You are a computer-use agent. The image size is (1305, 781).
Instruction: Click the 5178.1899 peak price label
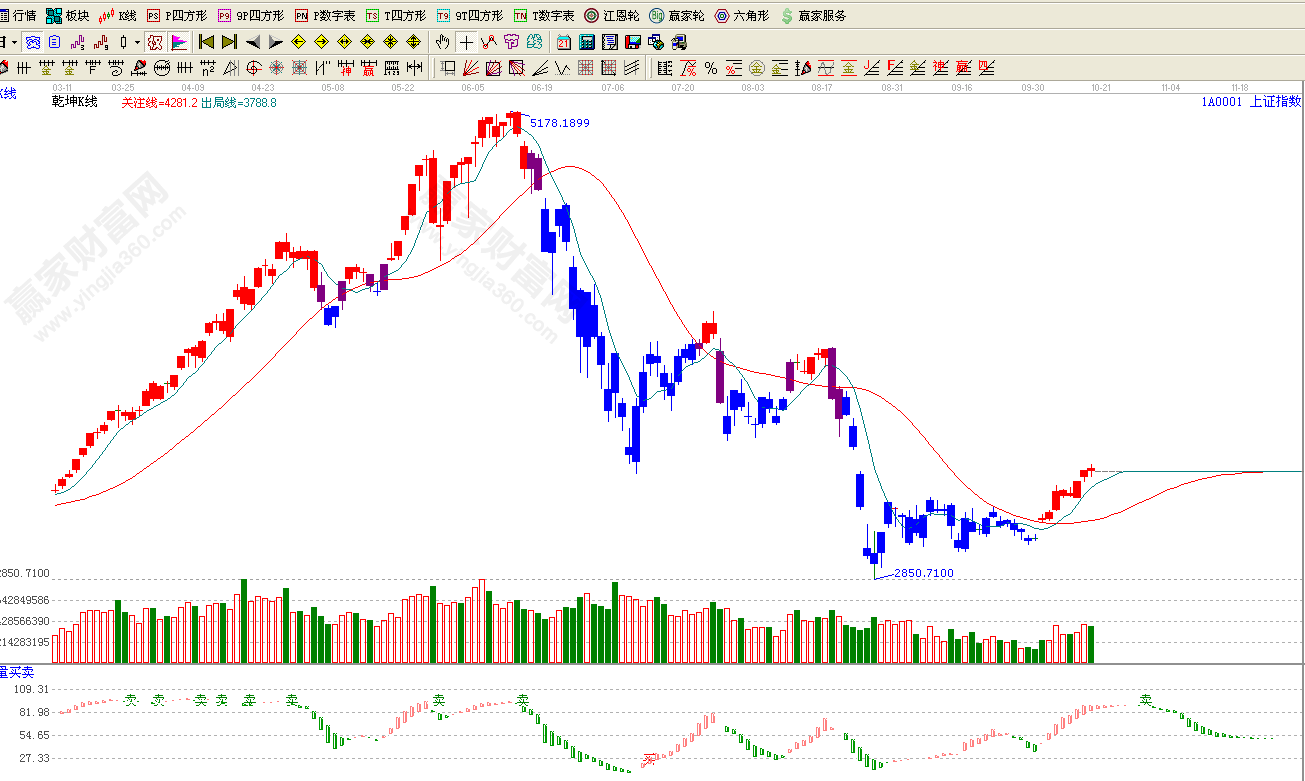click(x=559, y=123)
